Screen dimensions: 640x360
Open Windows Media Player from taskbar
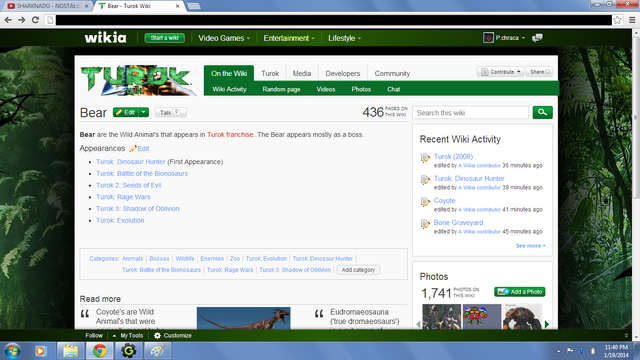[40, 351]
